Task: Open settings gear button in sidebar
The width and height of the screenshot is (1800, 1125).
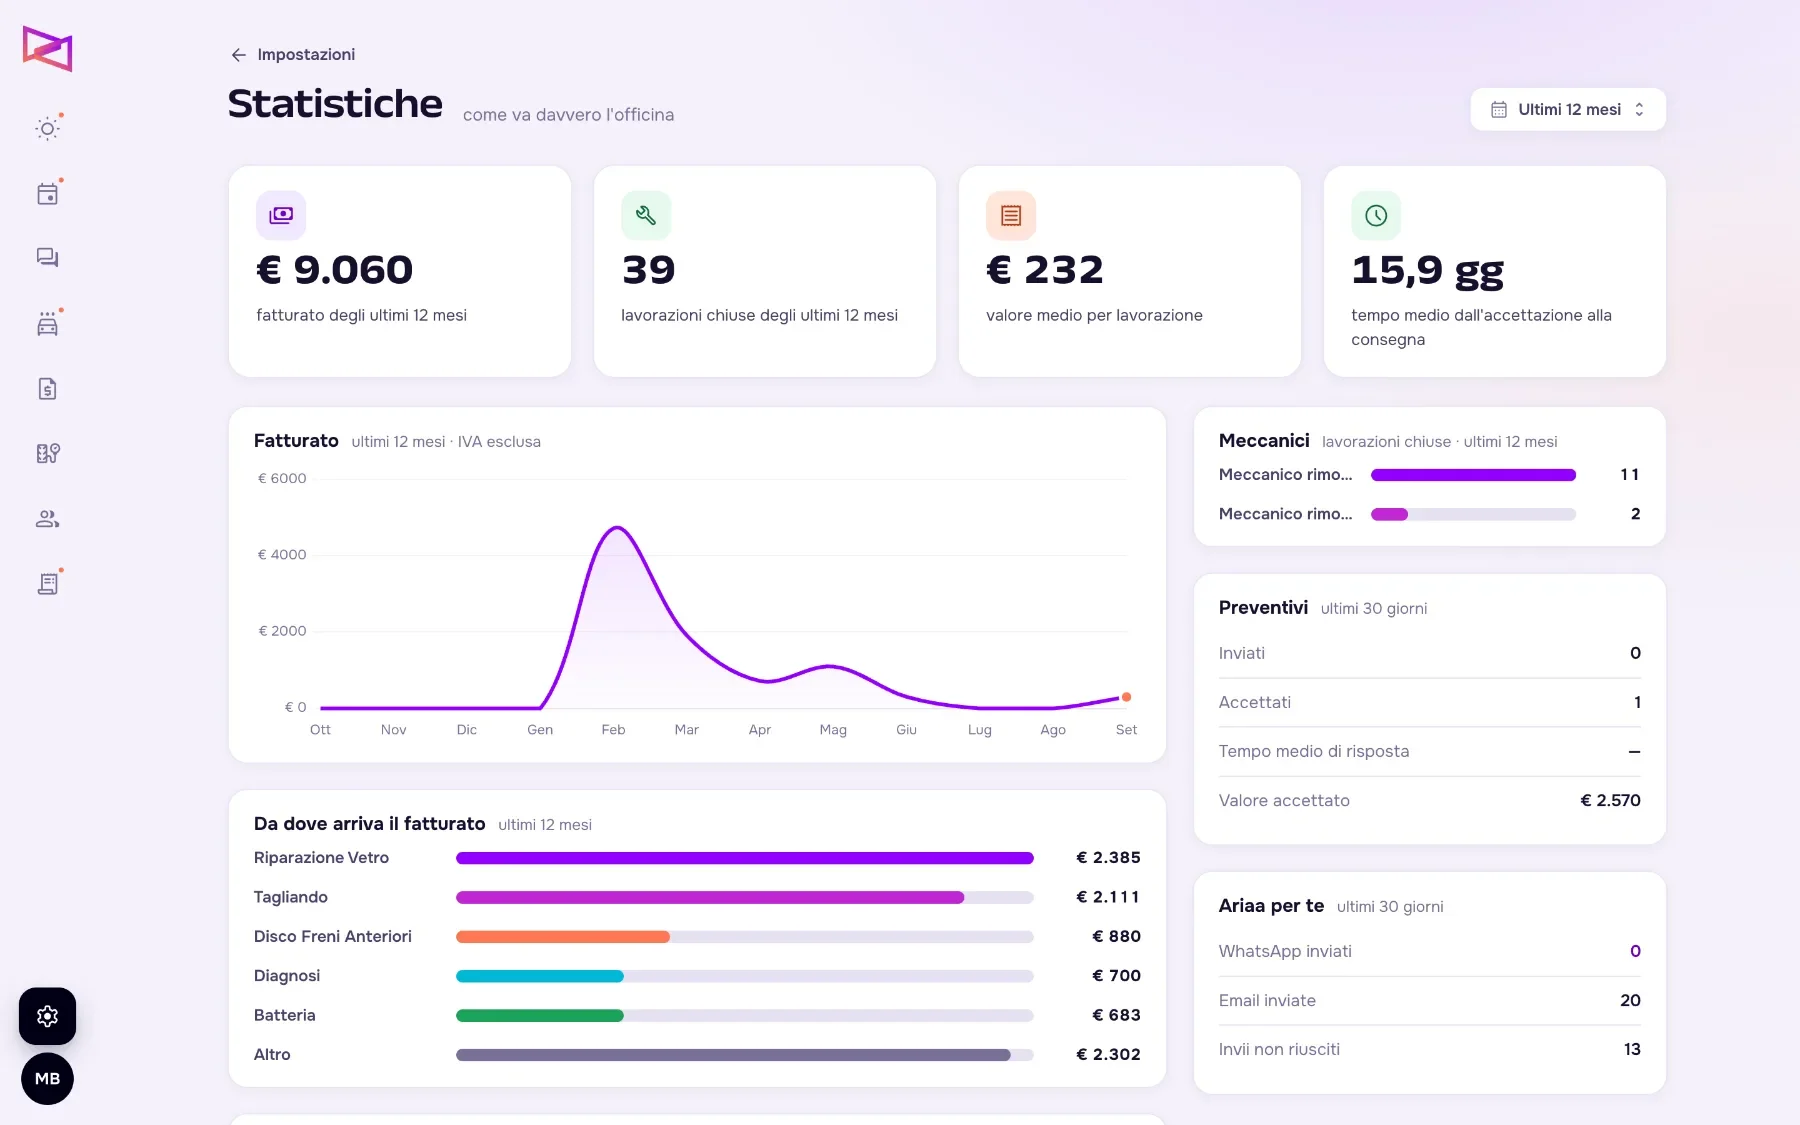Action: coord(47,1016)
